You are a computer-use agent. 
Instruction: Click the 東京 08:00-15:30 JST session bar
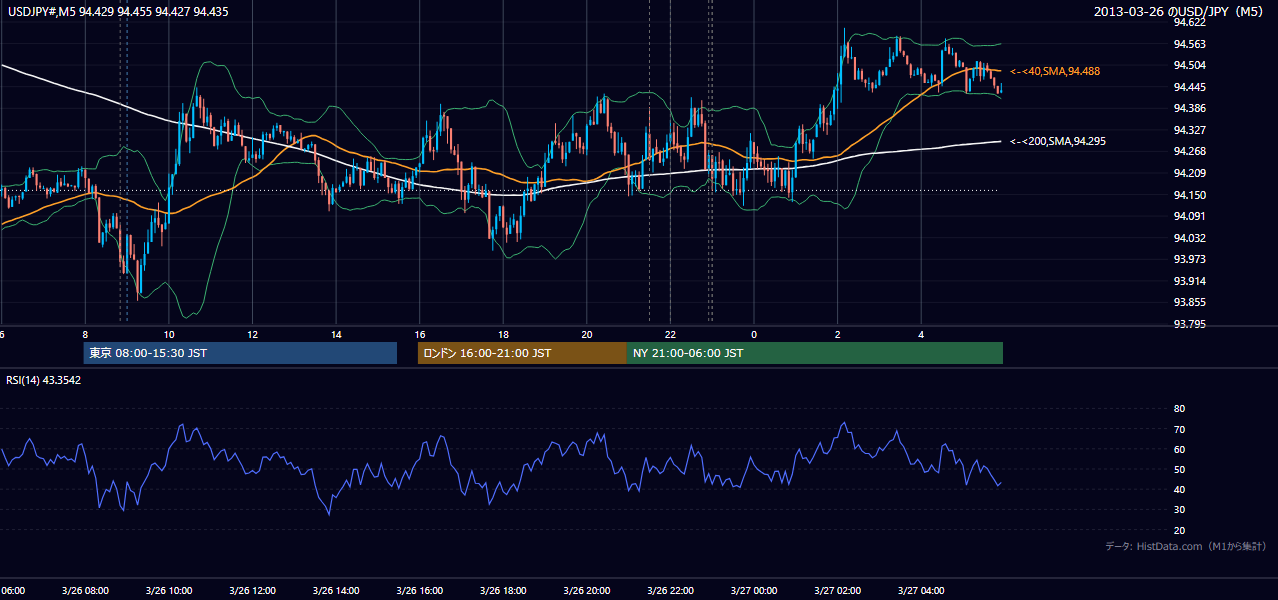pos(240,353)
